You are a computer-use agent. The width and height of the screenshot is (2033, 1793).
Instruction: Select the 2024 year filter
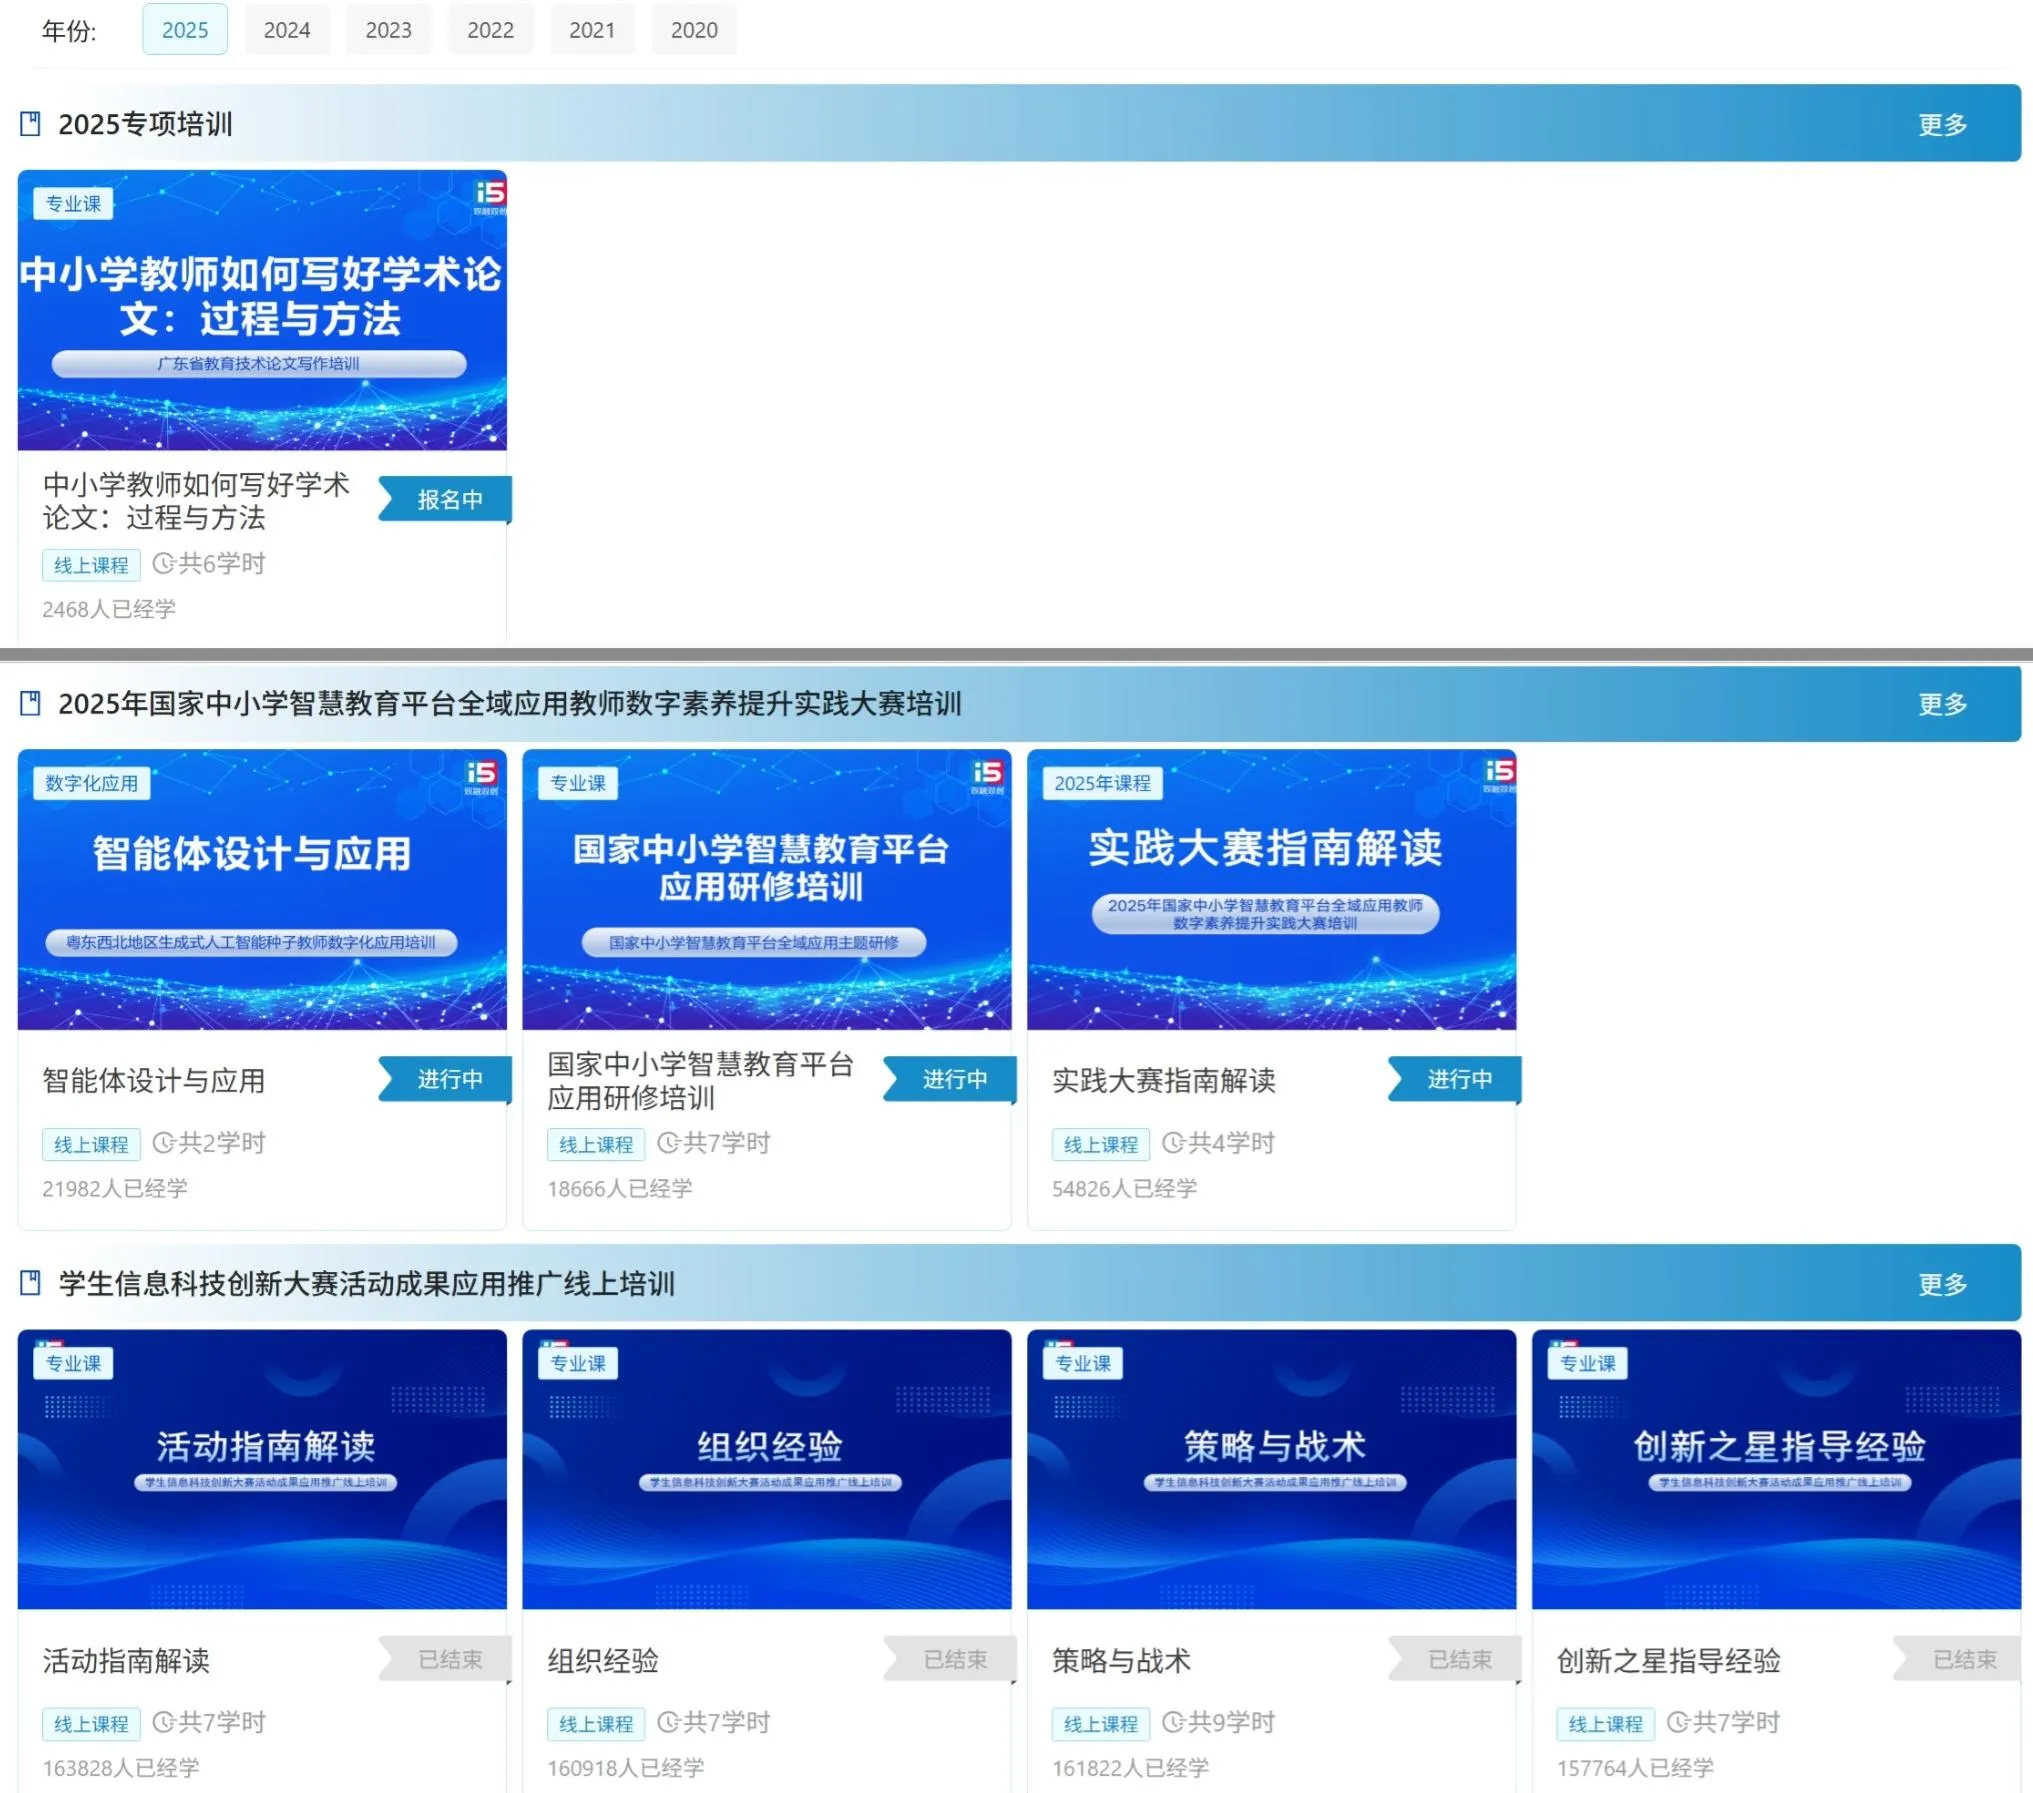click(287, 30)
